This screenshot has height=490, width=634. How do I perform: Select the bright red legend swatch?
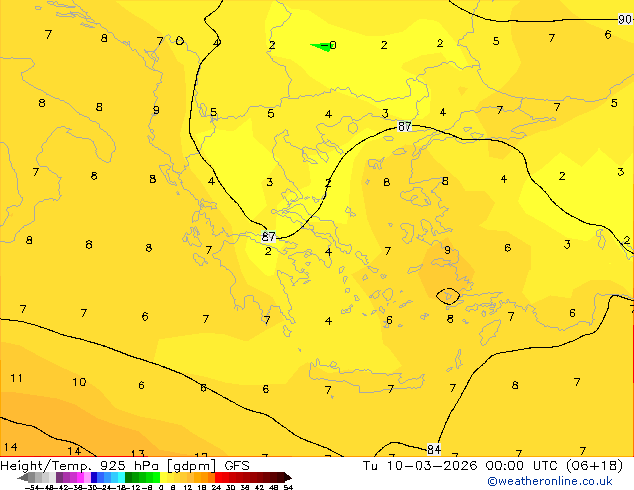click(x=218, y=477)
